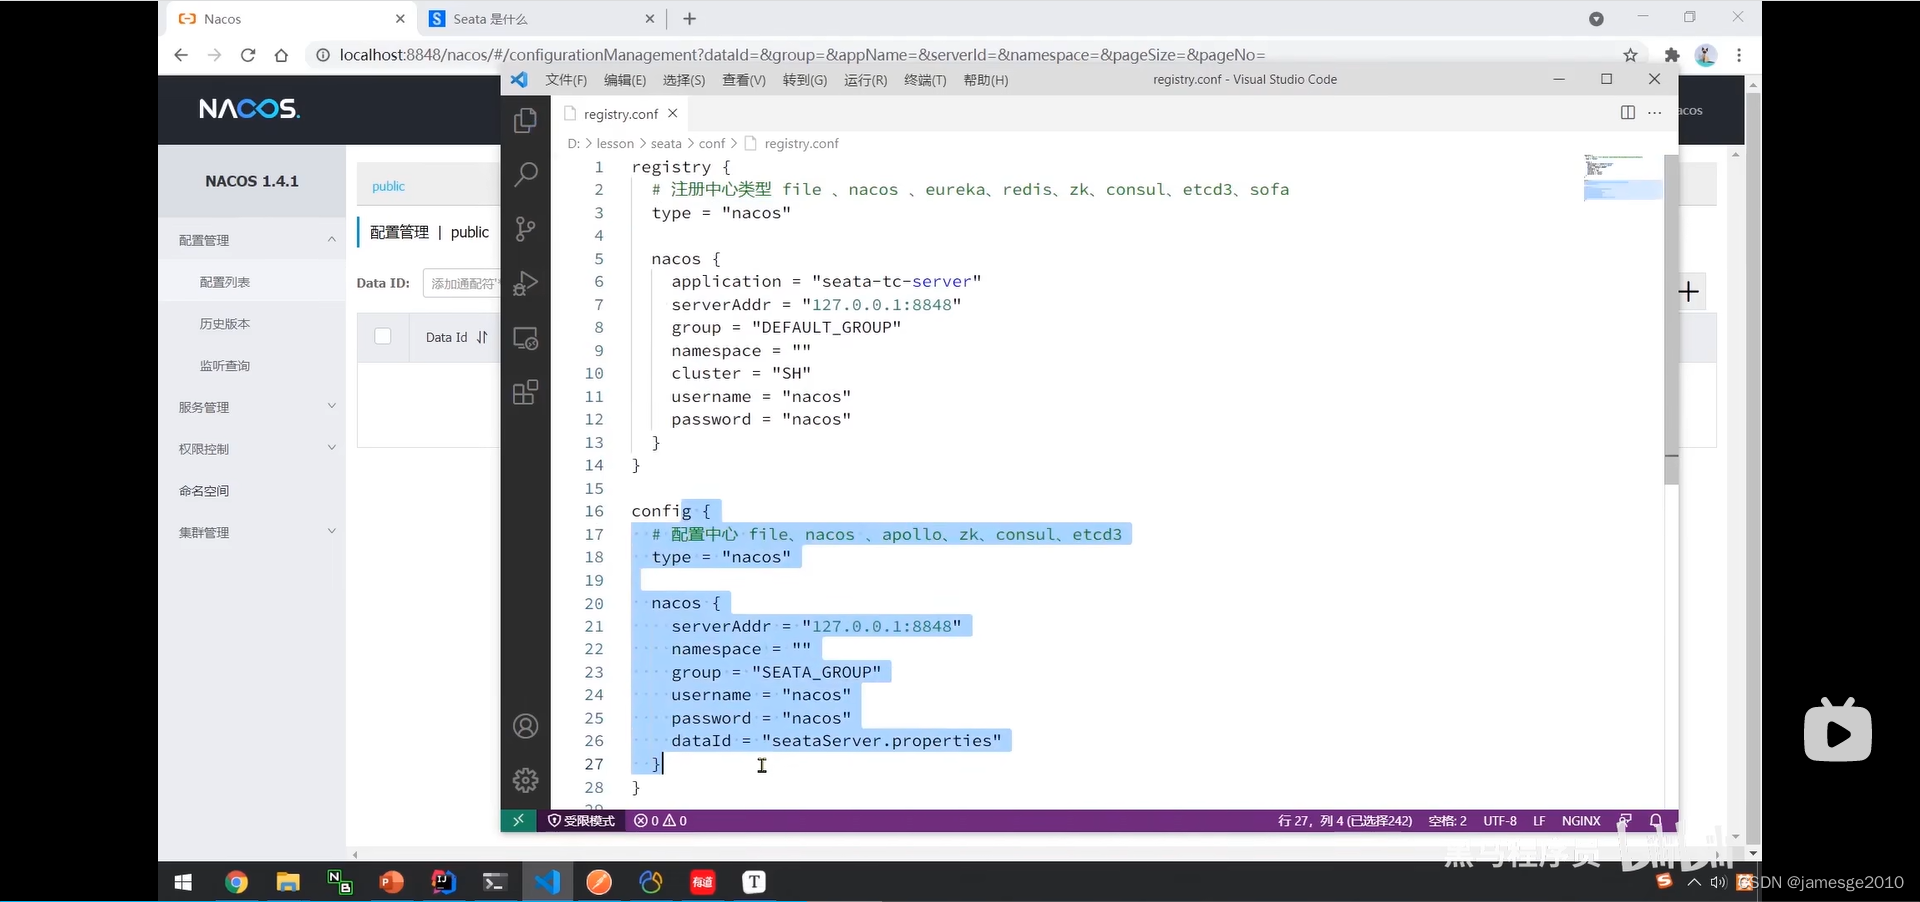Image resolution: width=1920 pixels, height=902 pixels.
Task: Split the editor to the right
Action: click(x=1627, y=112)
